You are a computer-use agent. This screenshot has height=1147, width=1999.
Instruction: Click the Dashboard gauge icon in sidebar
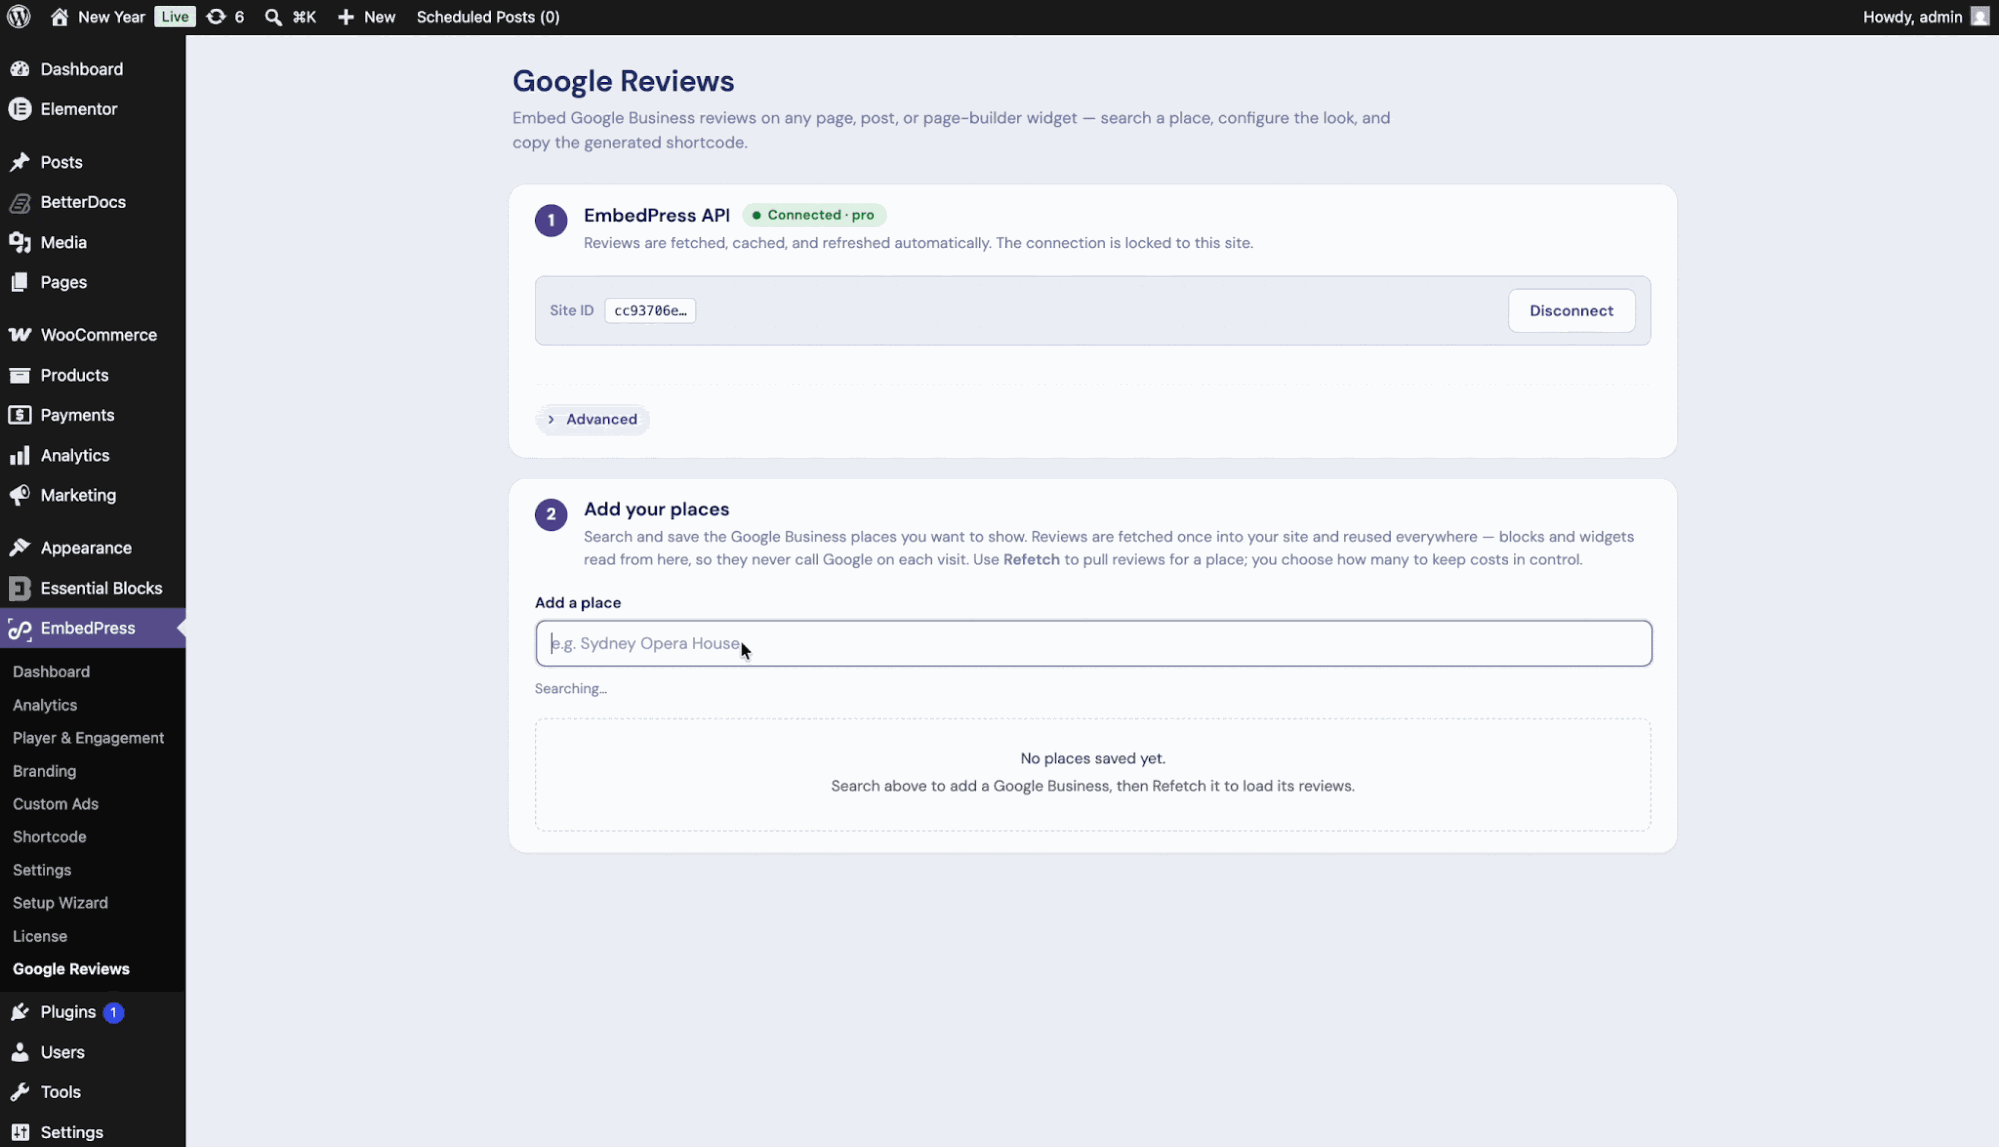[x=20, y=69]
